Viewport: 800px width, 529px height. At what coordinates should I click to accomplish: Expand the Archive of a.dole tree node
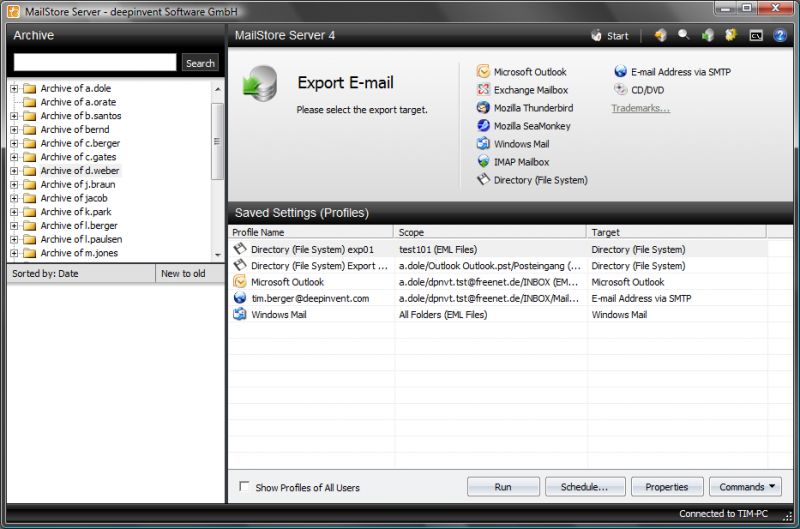click(x=14, y=88)
